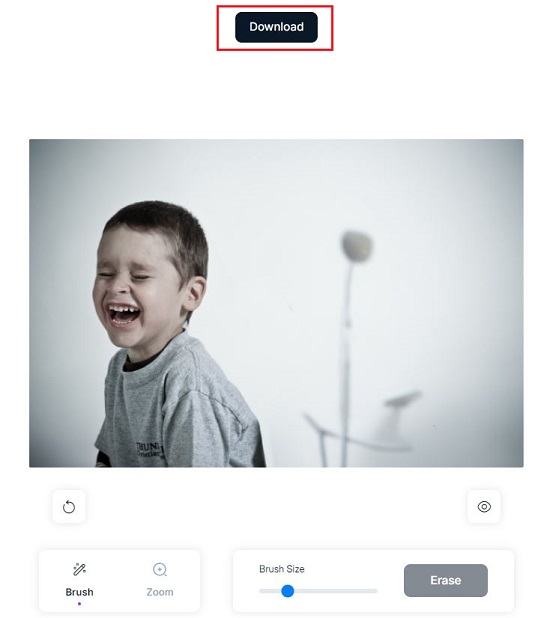
Task: Click the gray Erase button
Action: 446,580
